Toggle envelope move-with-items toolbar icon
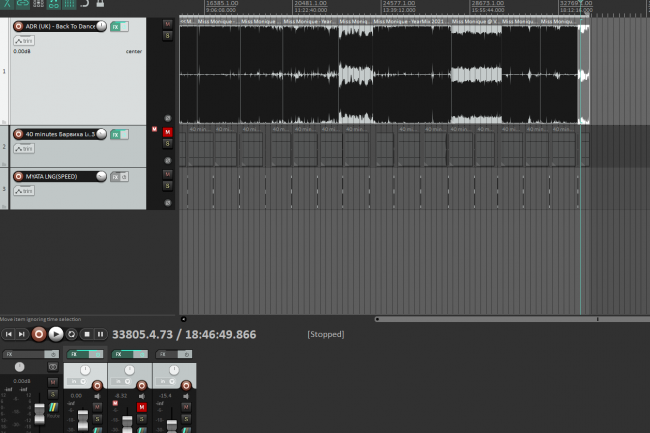This screenshot has width=650, height=433. (x=53, y=3)
